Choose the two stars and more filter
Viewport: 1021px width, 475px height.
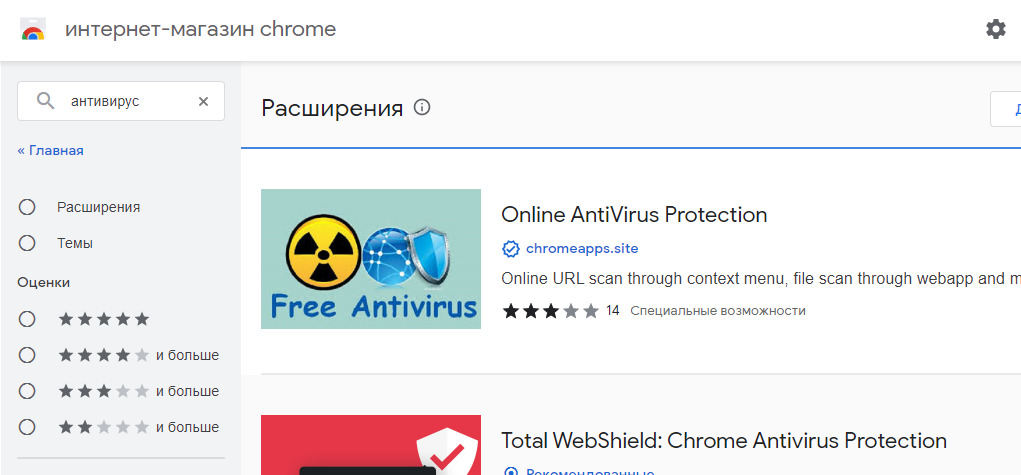coord(27,427)
